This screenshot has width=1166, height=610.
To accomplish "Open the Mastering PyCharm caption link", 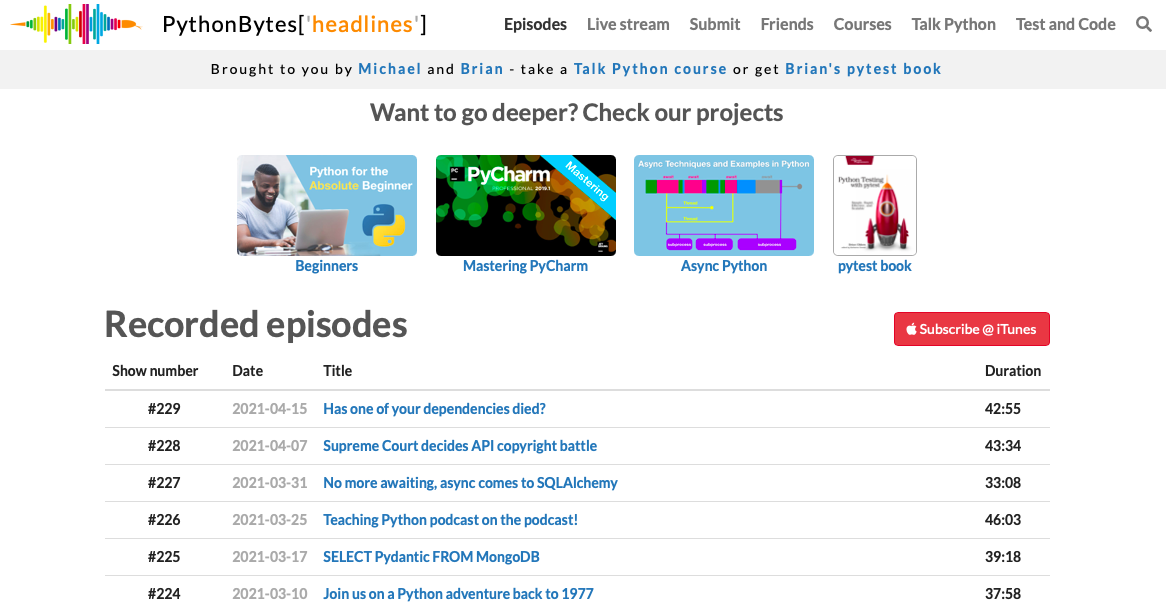I will tap(525, 266).
